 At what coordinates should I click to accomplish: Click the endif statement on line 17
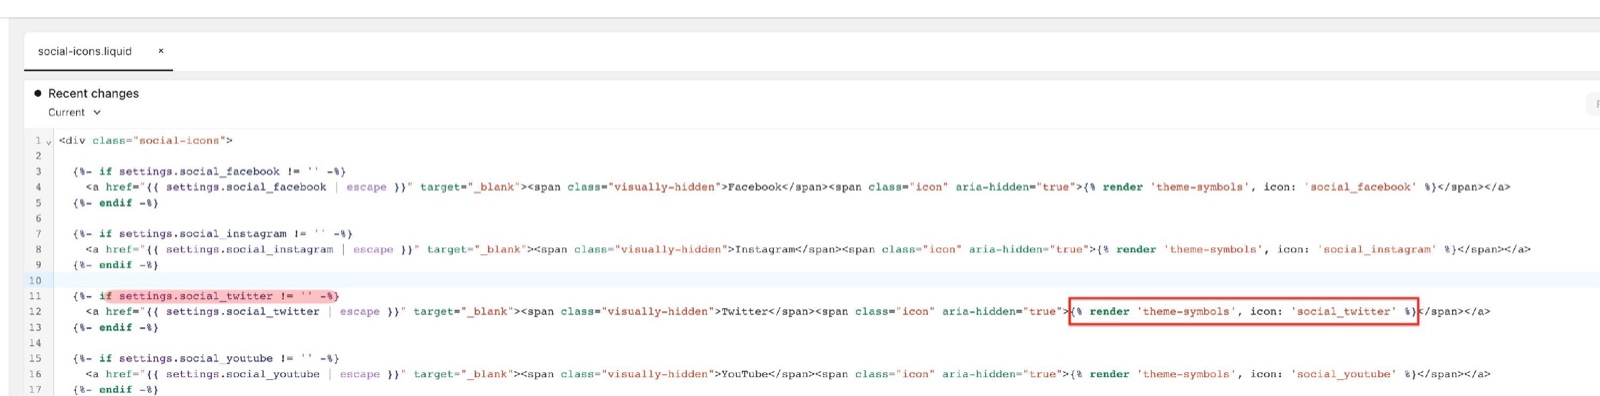pyautogui.click(x=115, y=390)
